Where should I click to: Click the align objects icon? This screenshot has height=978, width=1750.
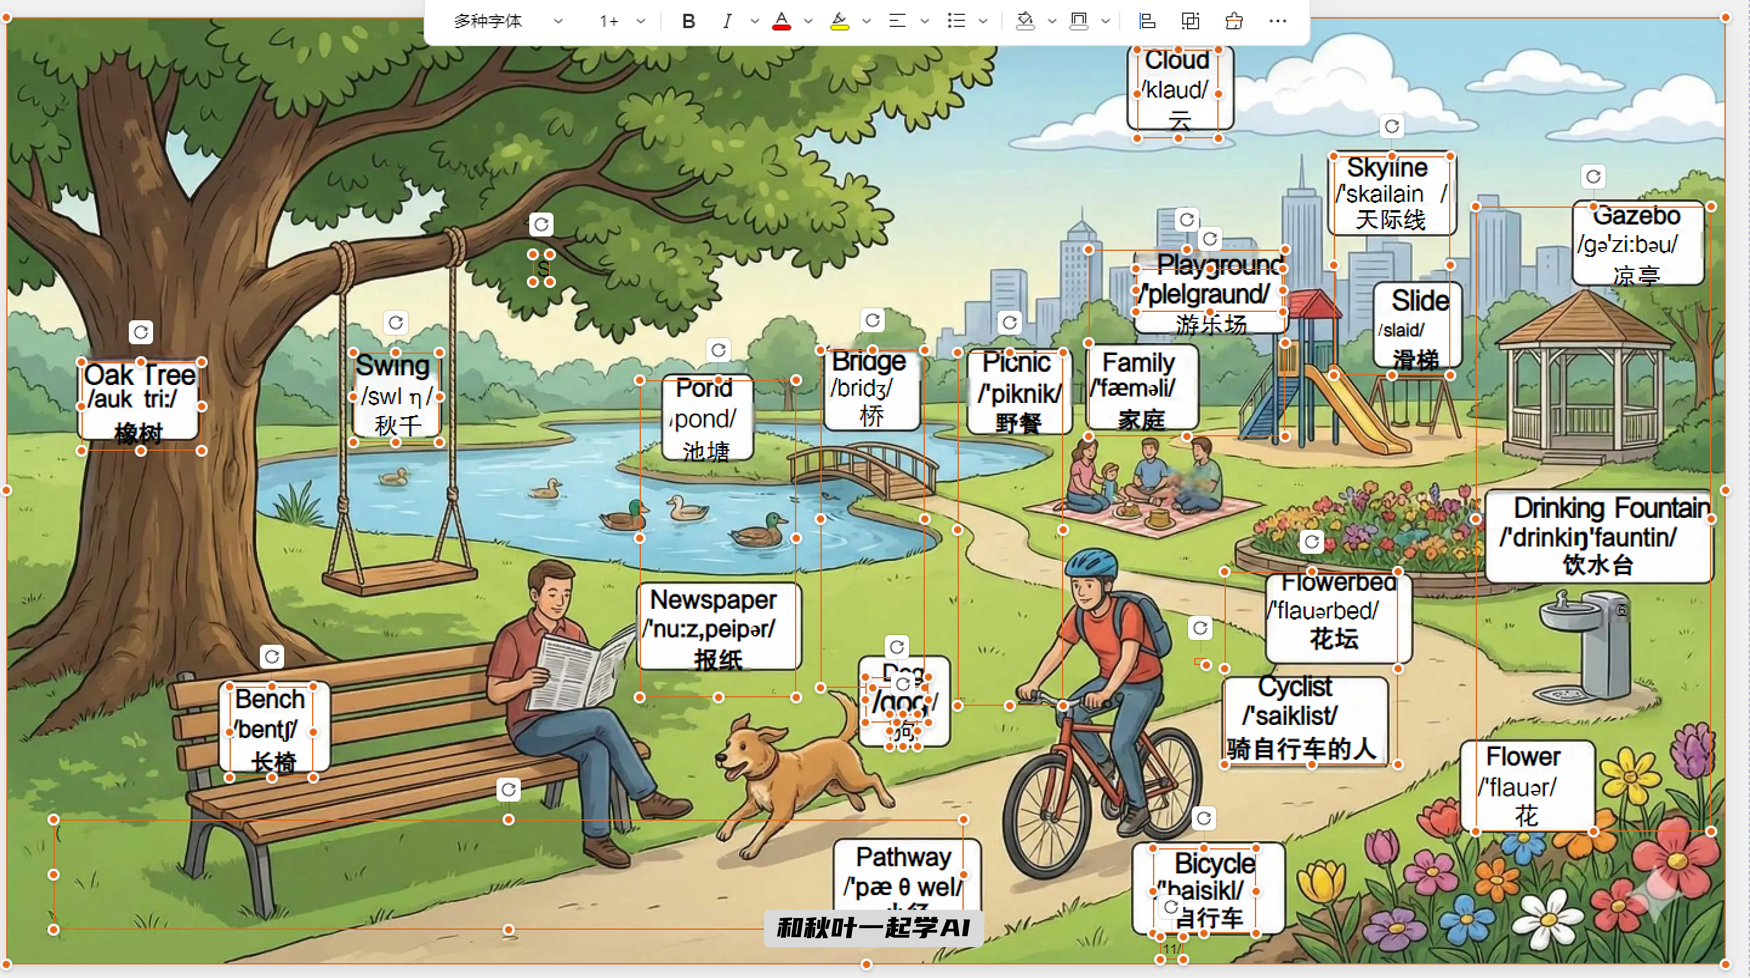(1147, 21)
